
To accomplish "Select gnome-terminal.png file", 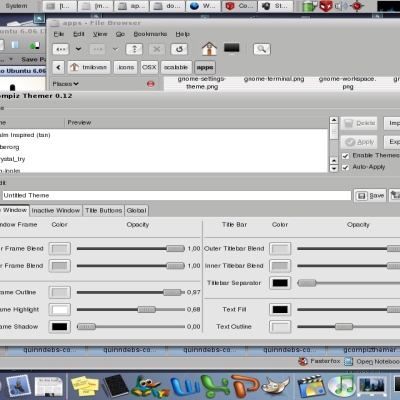I will [274, 79].
